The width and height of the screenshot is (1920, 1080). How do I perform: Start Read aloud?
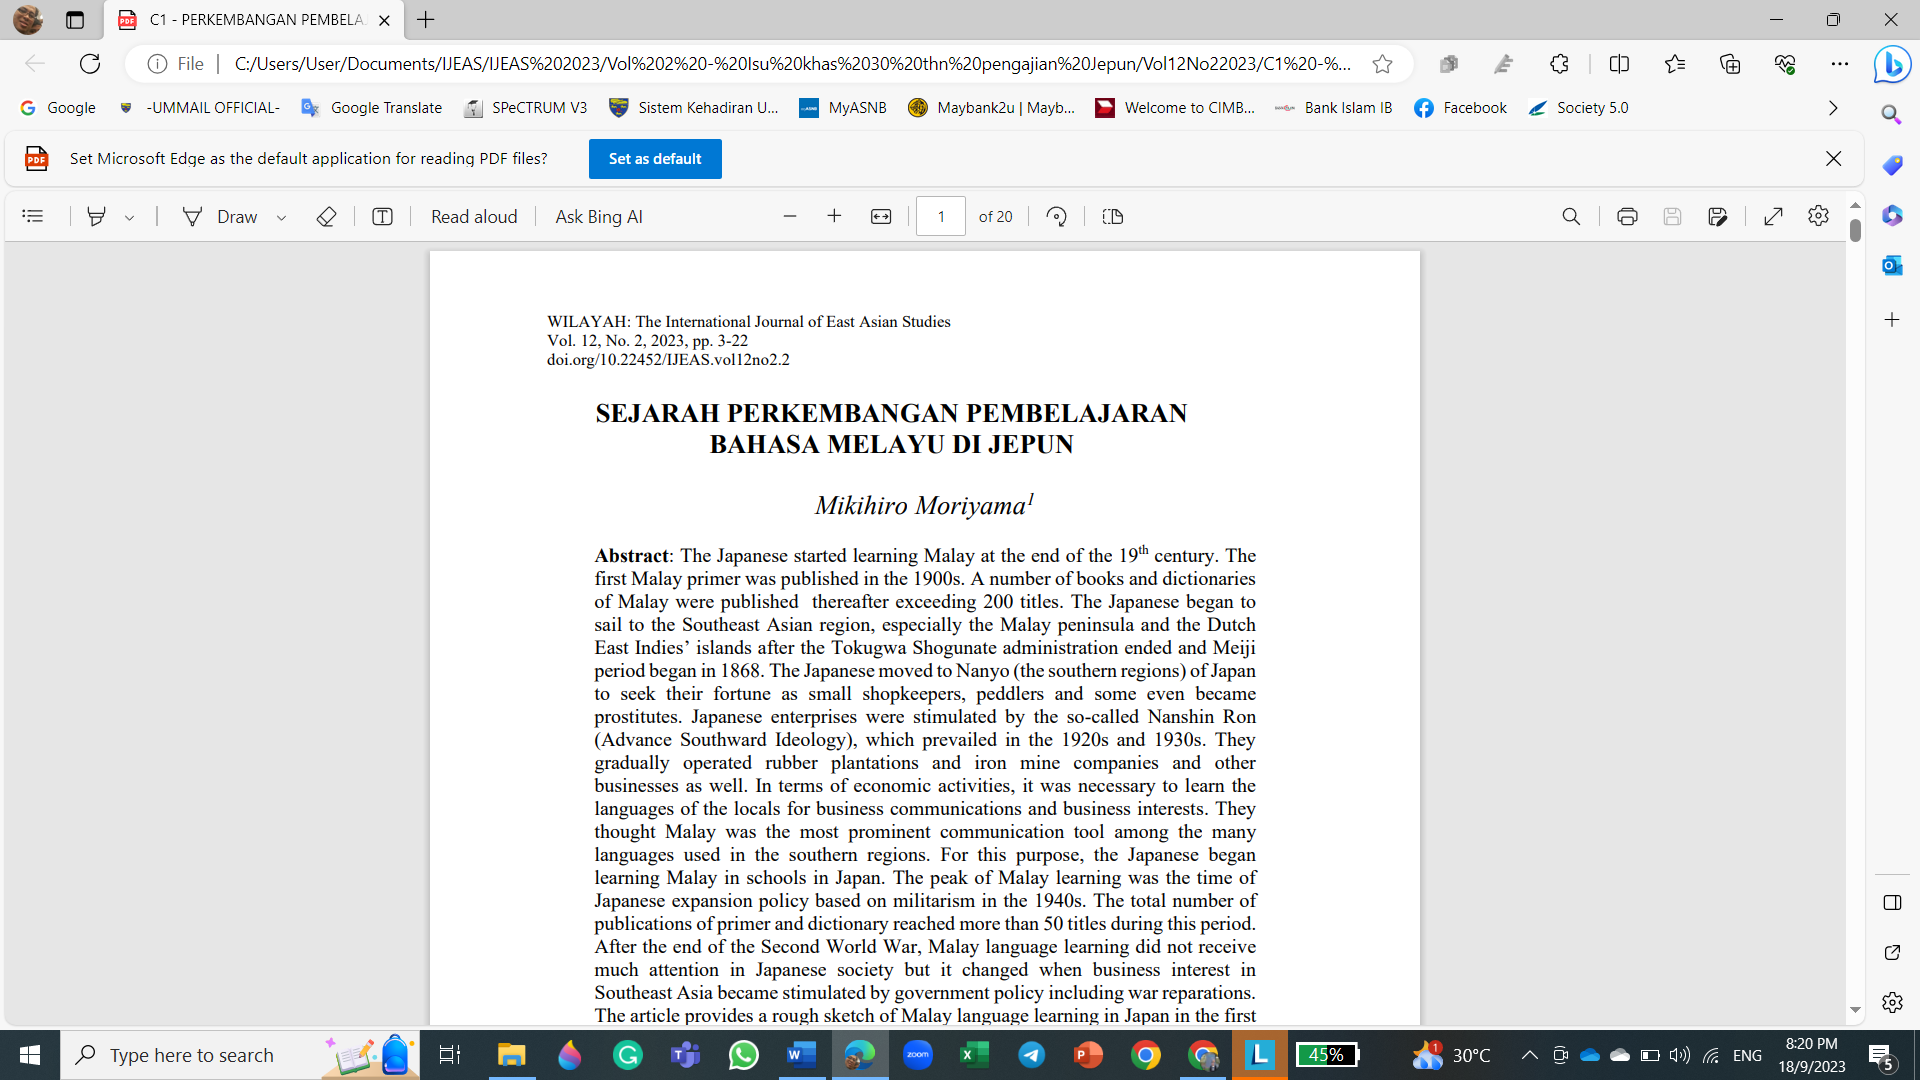pos(474,216)
